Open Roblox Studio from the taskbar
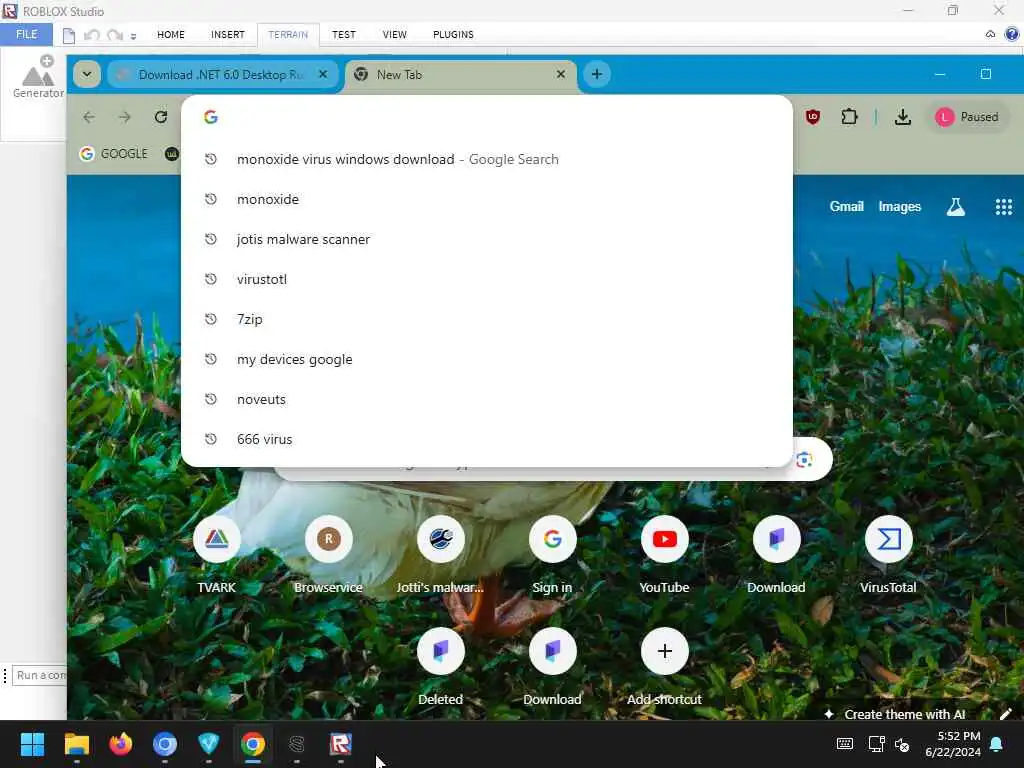The image size is (1024, 768). point(341,744)
